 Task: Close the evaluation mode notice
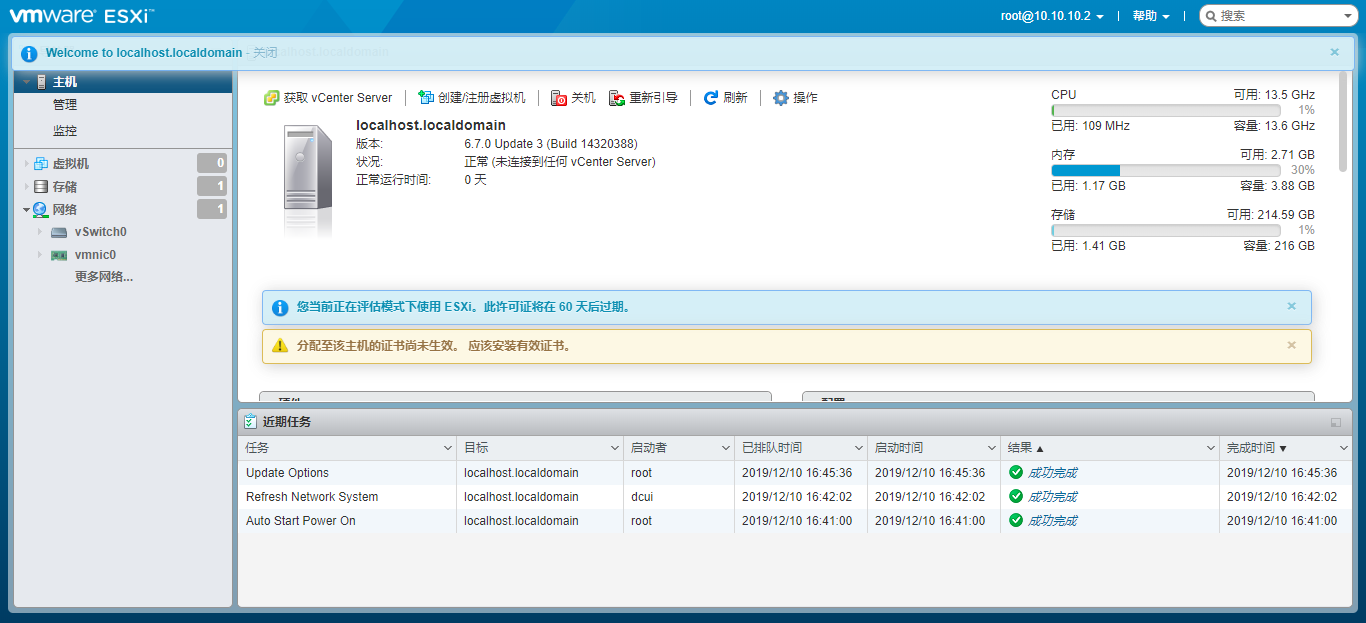1292,306
